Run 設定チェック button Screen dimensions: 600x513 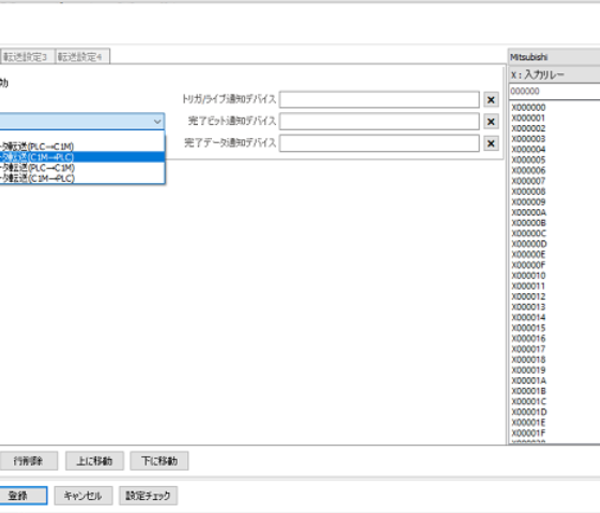[148, 495]
